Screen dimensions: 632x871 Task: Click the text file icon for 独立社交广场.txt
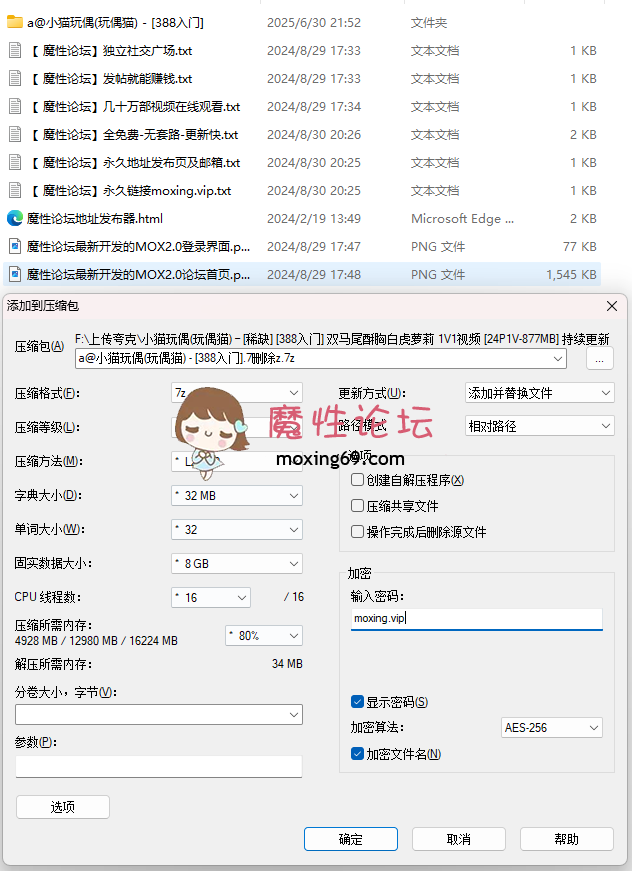tap(15, 51)
